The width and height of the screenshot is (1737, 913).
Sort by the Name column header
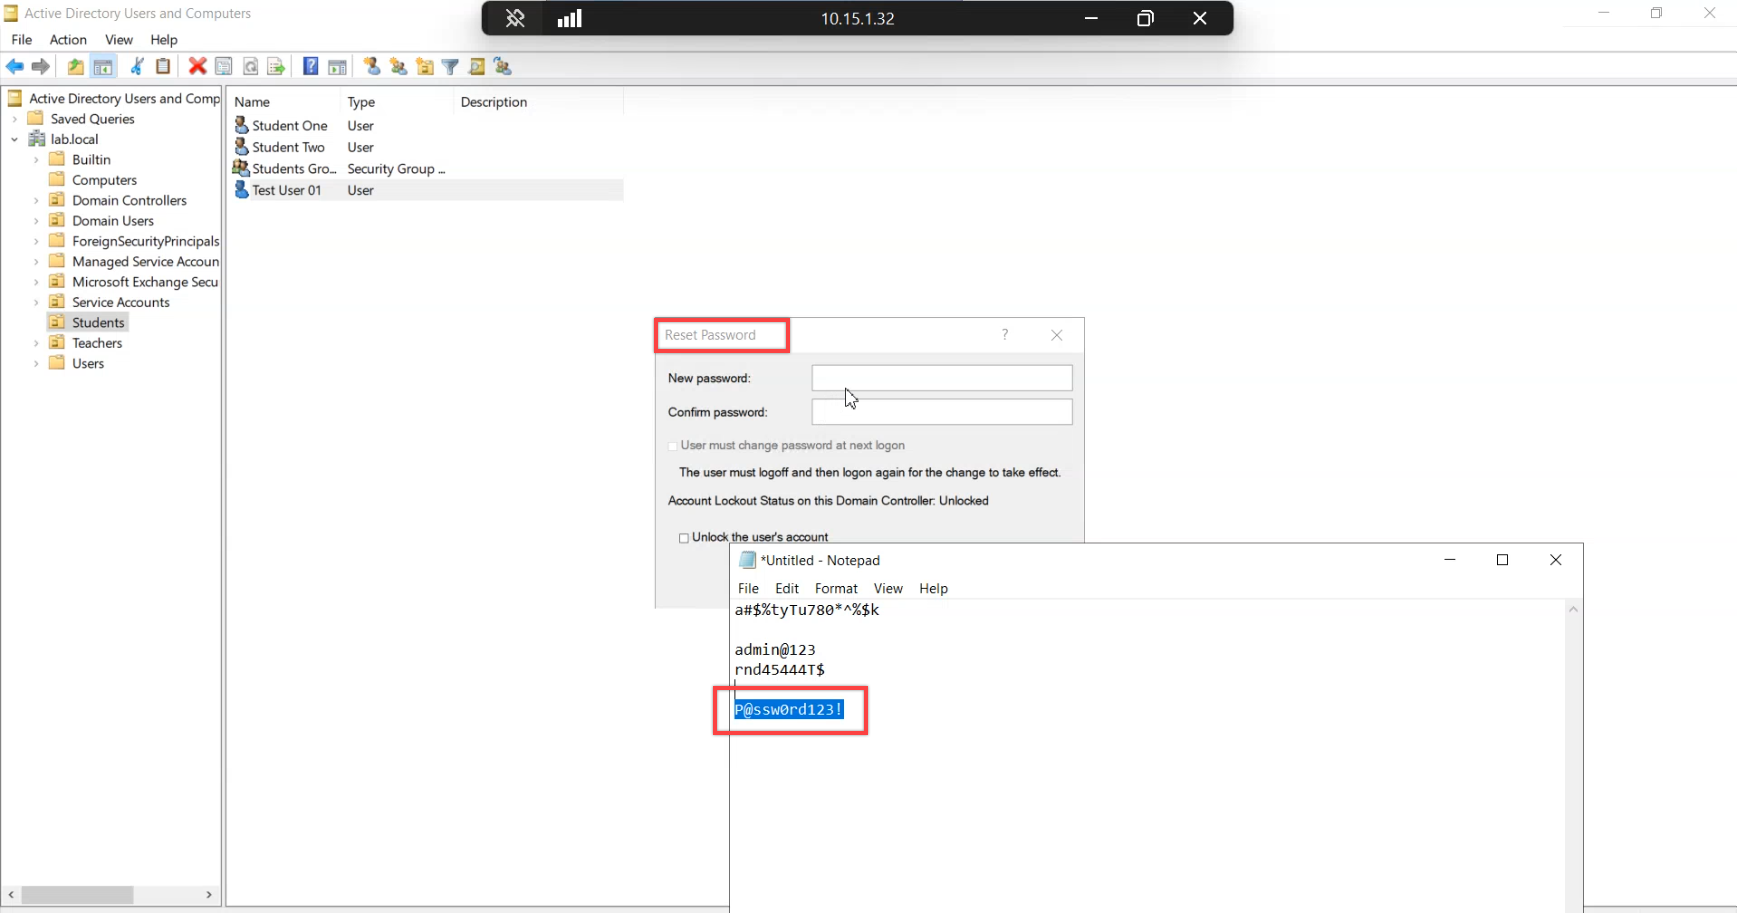[284, 102]
